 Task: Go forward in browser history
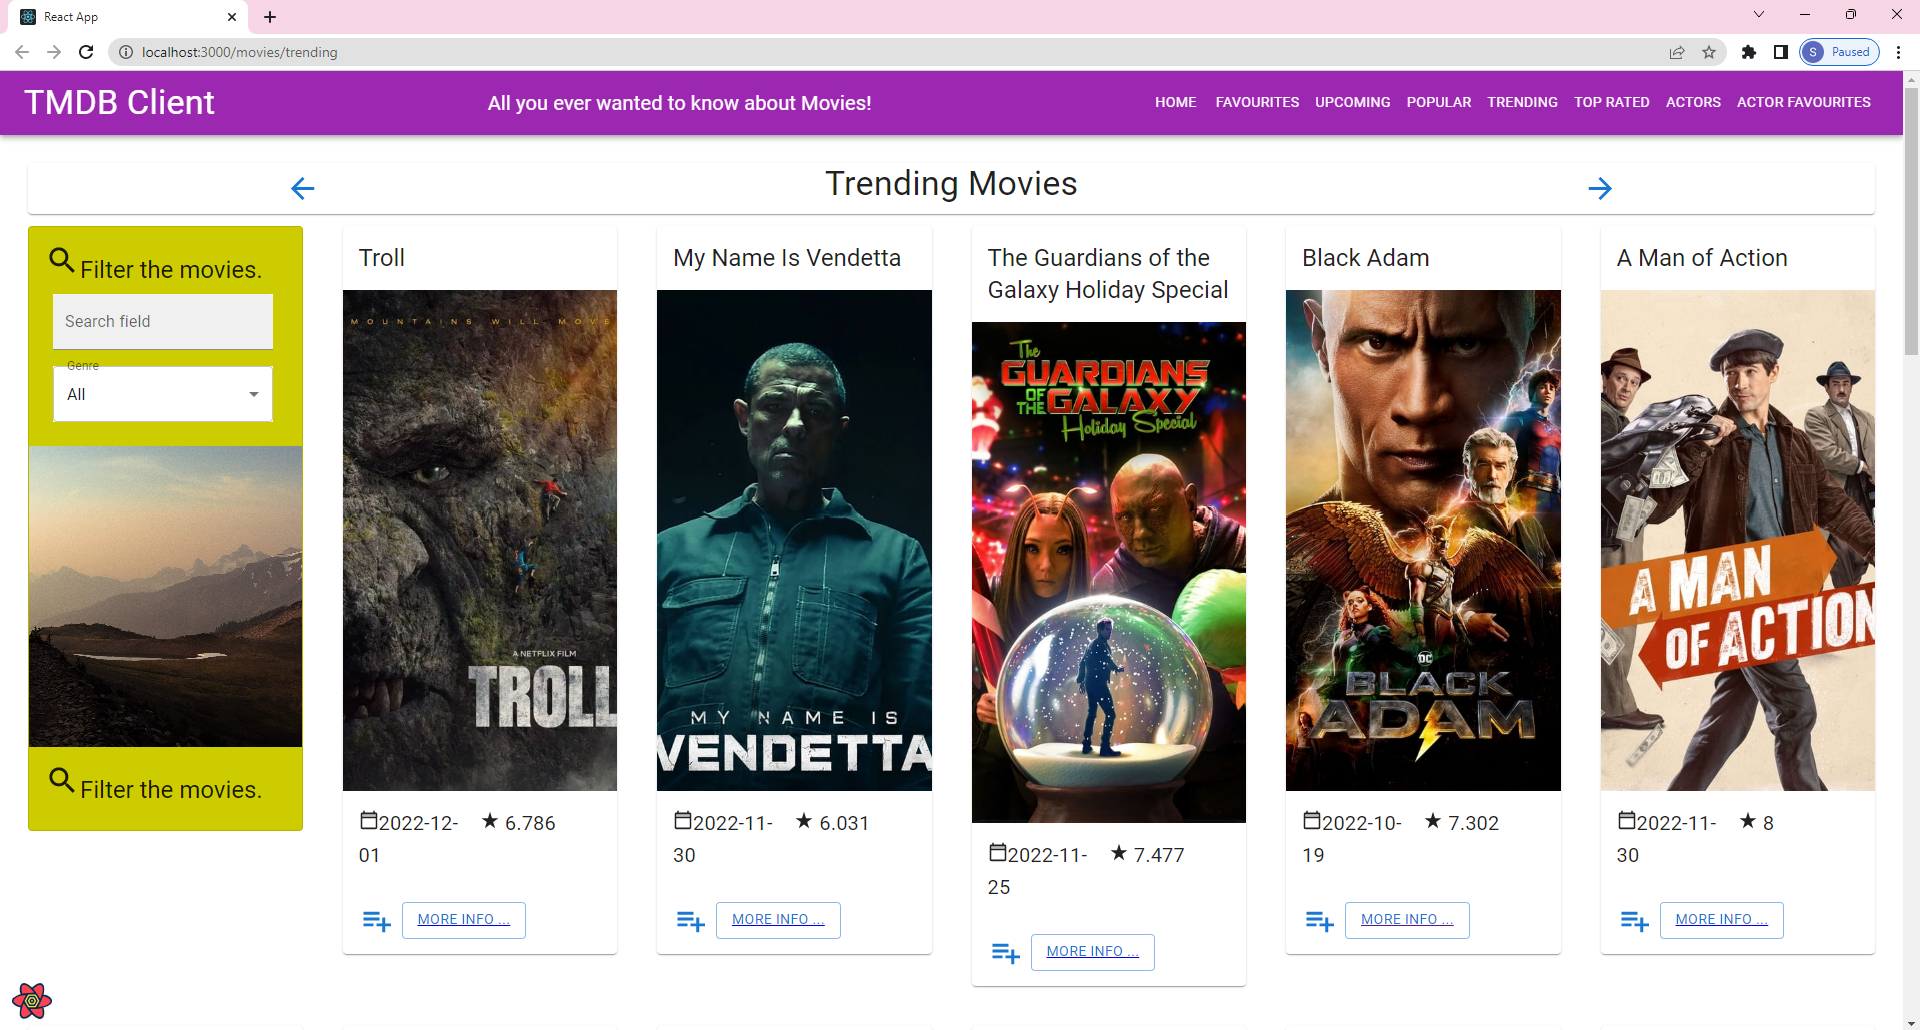[x=54, y=52]
